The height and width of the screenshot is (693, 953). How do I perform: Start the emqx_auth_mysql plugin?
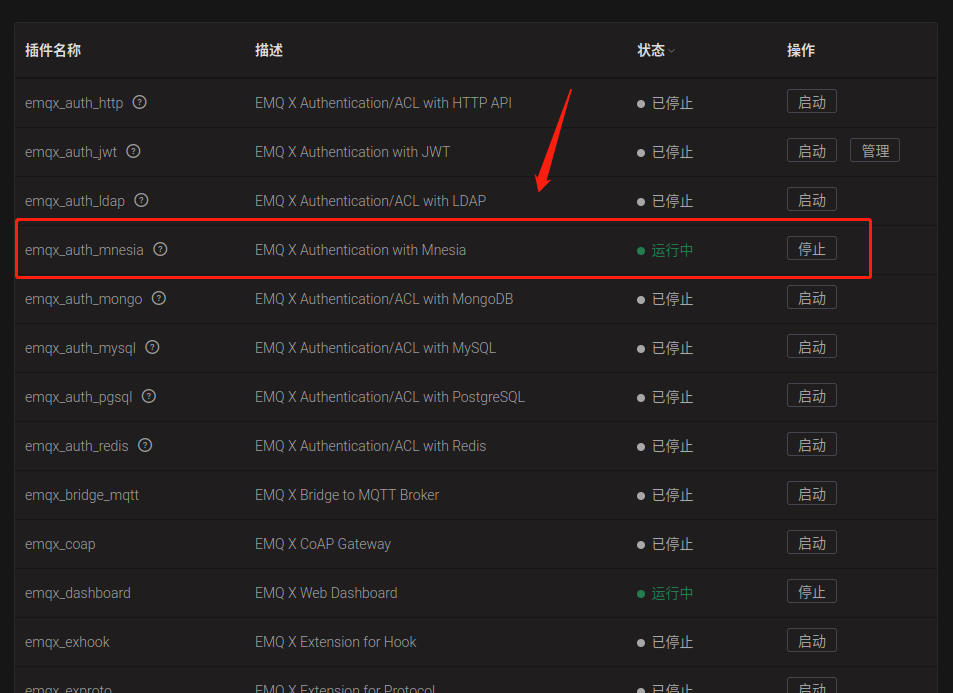(x=811, y=347)
